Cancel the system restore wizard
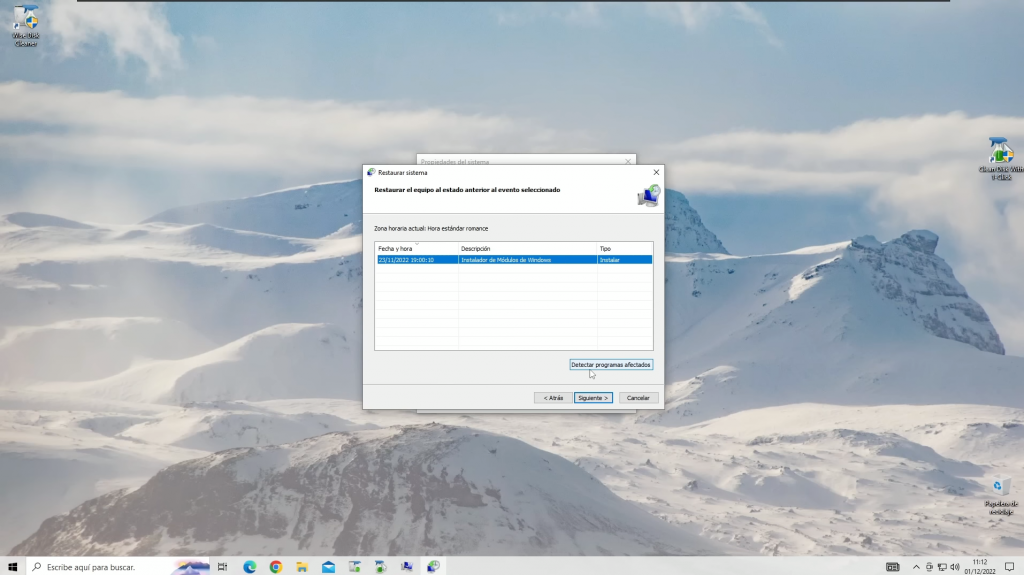1024x575 pixels. (639, 397)
